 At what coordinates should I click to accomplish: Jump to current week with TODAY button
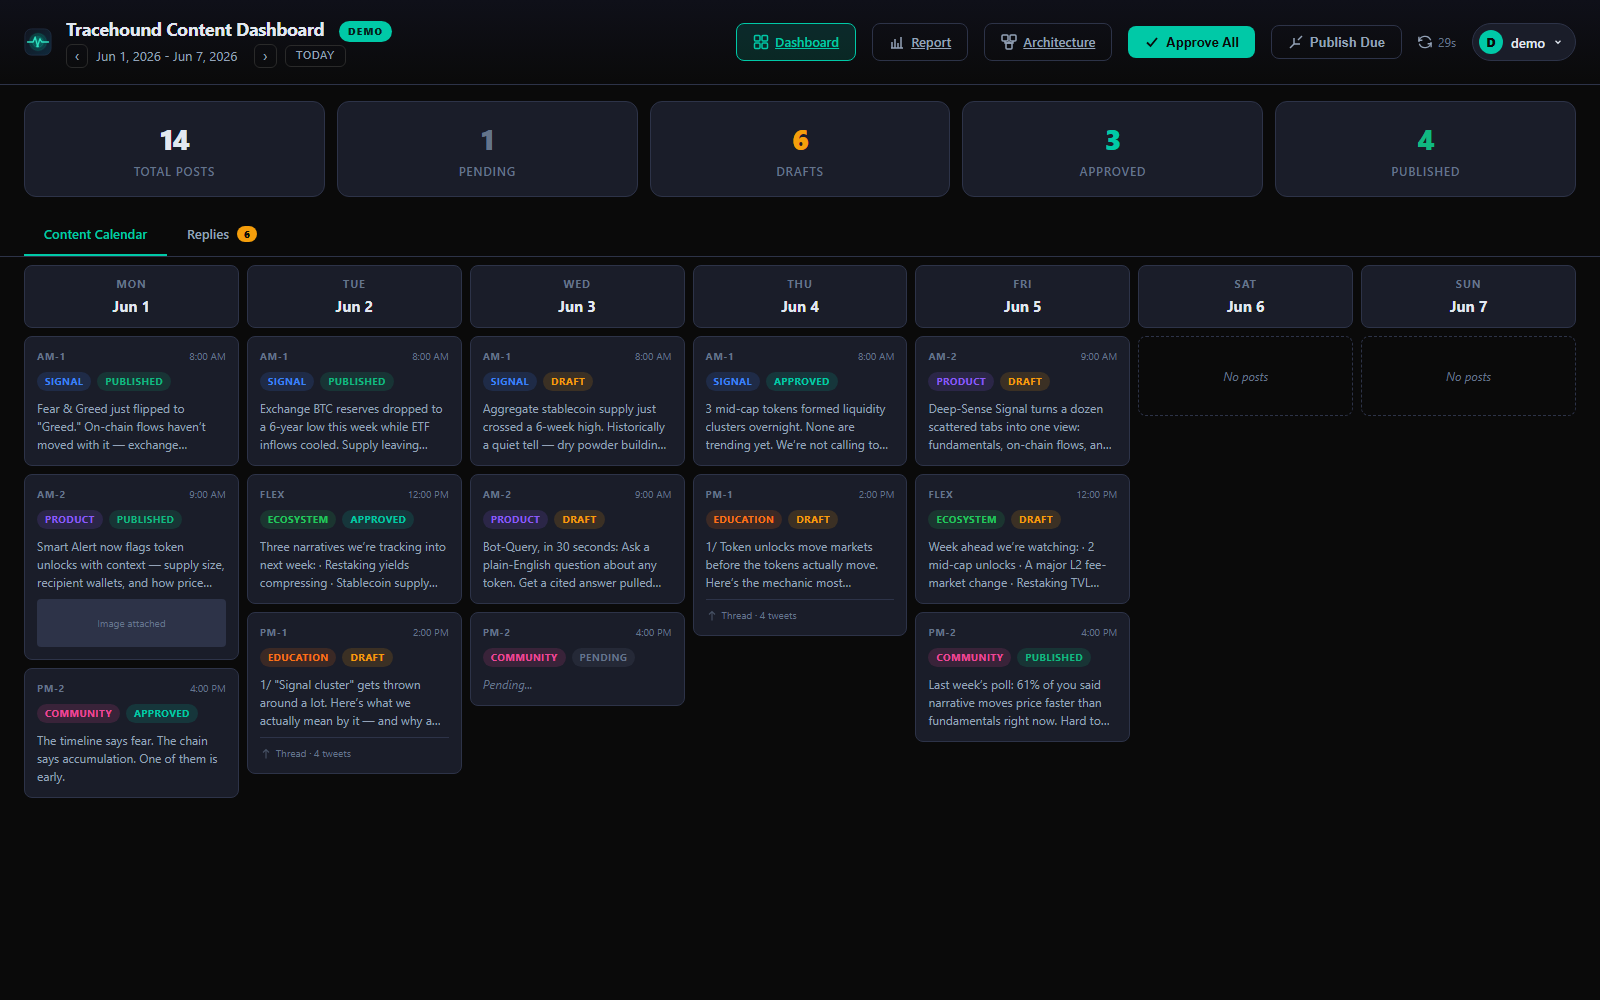pyautogui.click(x=315, y=56)
